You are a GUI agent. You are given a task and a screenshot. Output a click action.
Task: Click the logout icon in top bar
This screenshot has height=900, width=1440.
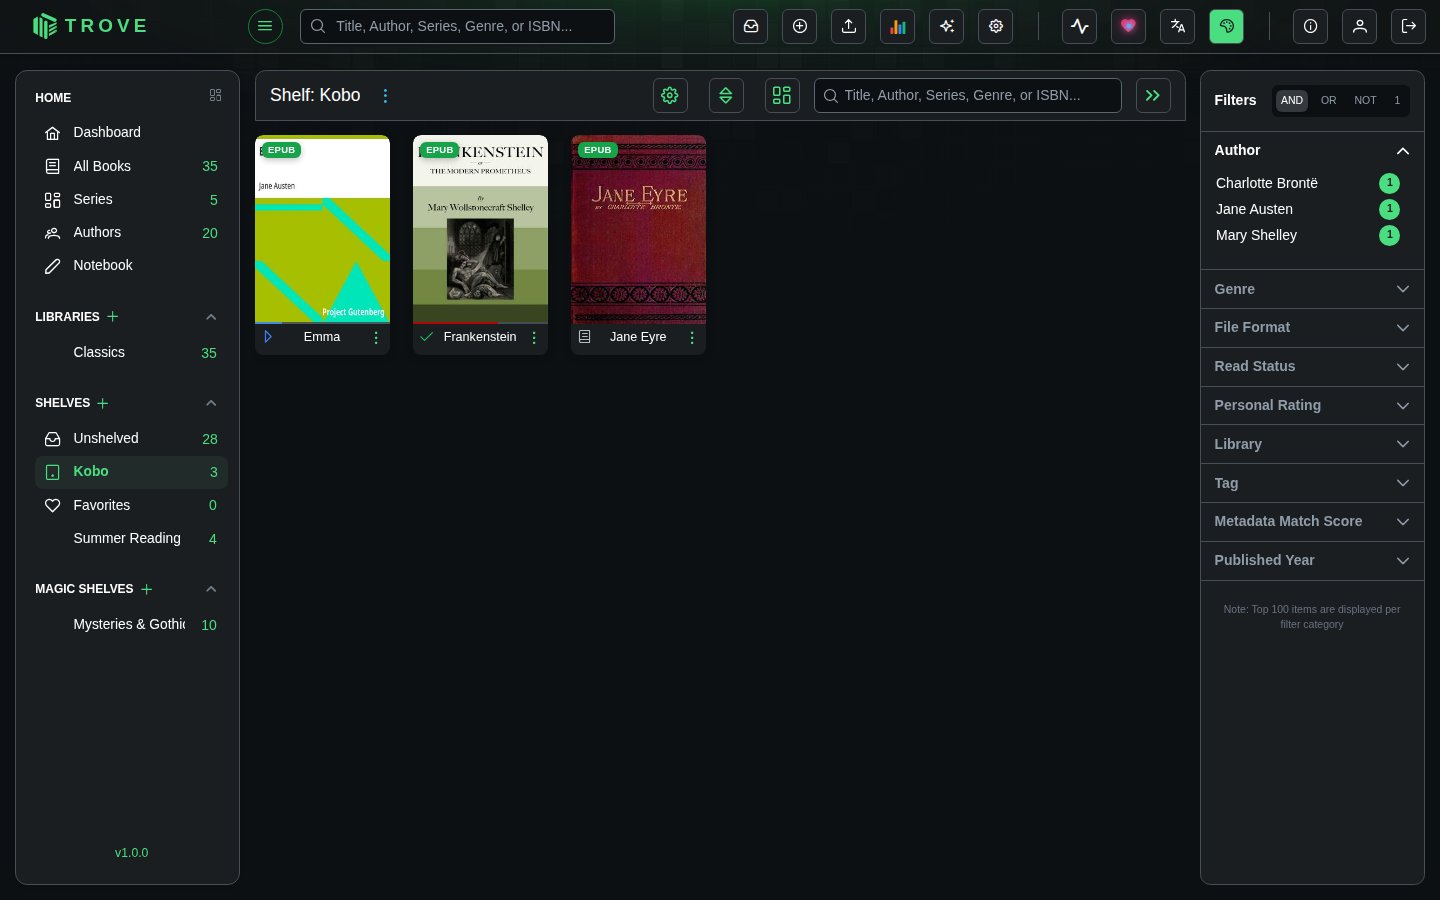[1408, 27]
